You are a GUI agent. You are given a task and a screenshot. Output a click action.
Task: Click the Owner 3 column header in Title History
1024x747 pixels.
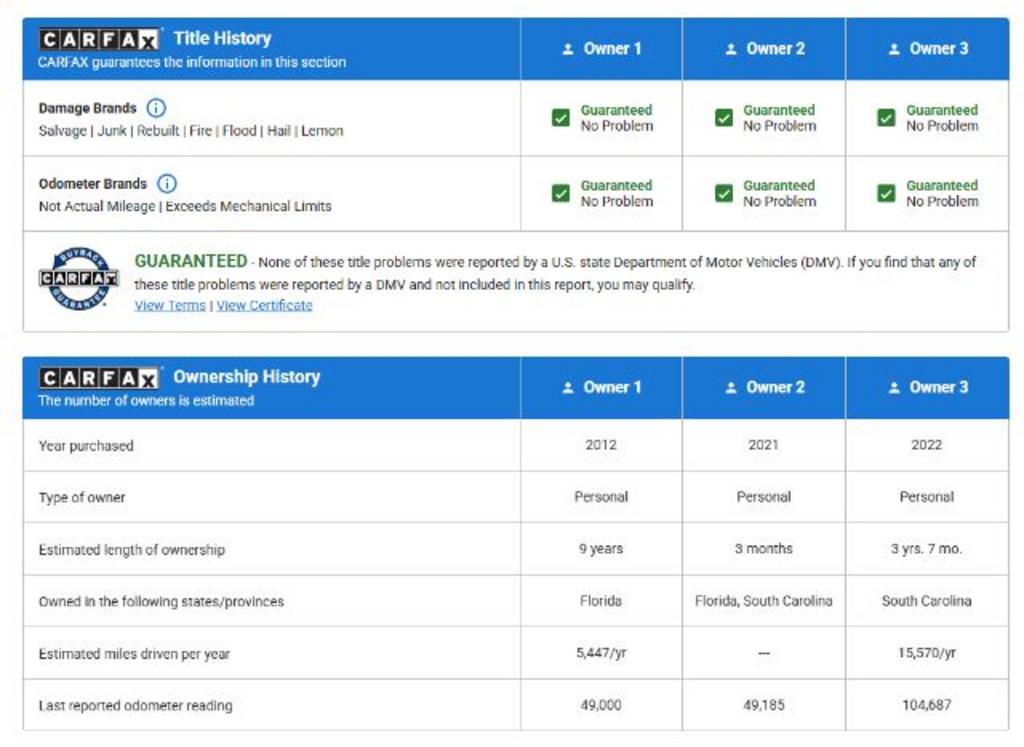click(927, 49)
